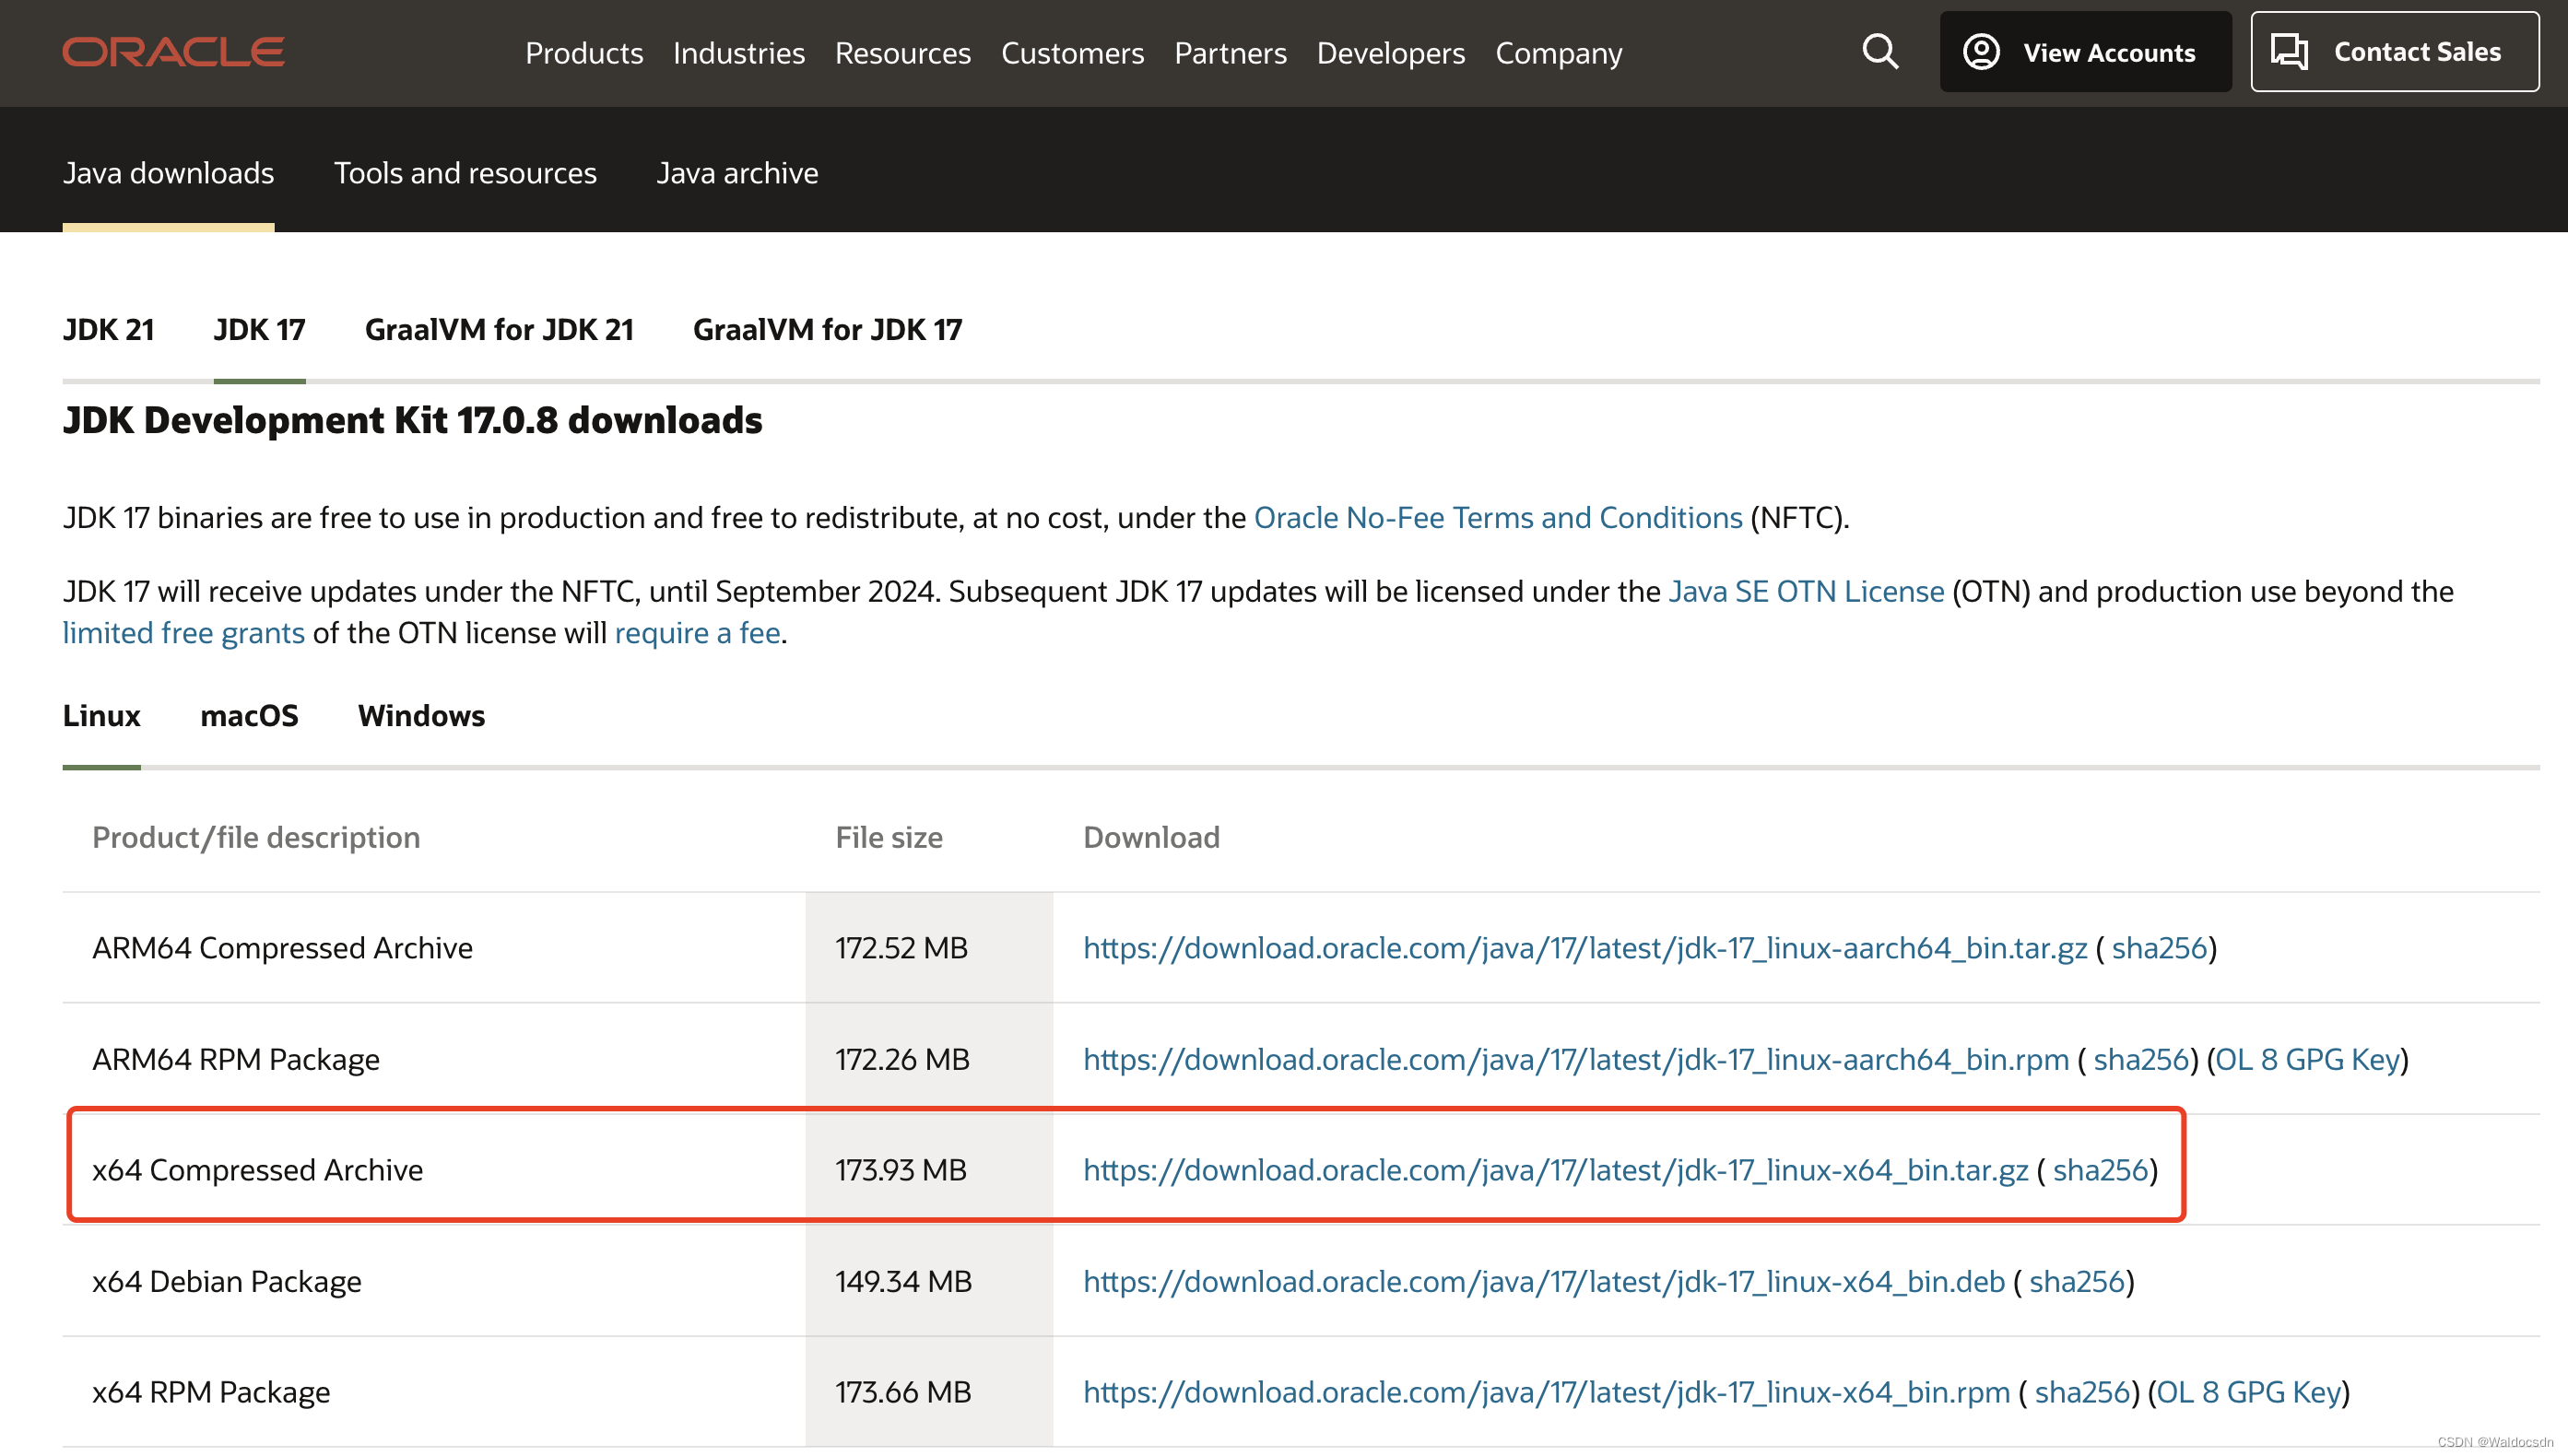
Task: Switch to the macOS tab
Action: click(x=249, y=716)
